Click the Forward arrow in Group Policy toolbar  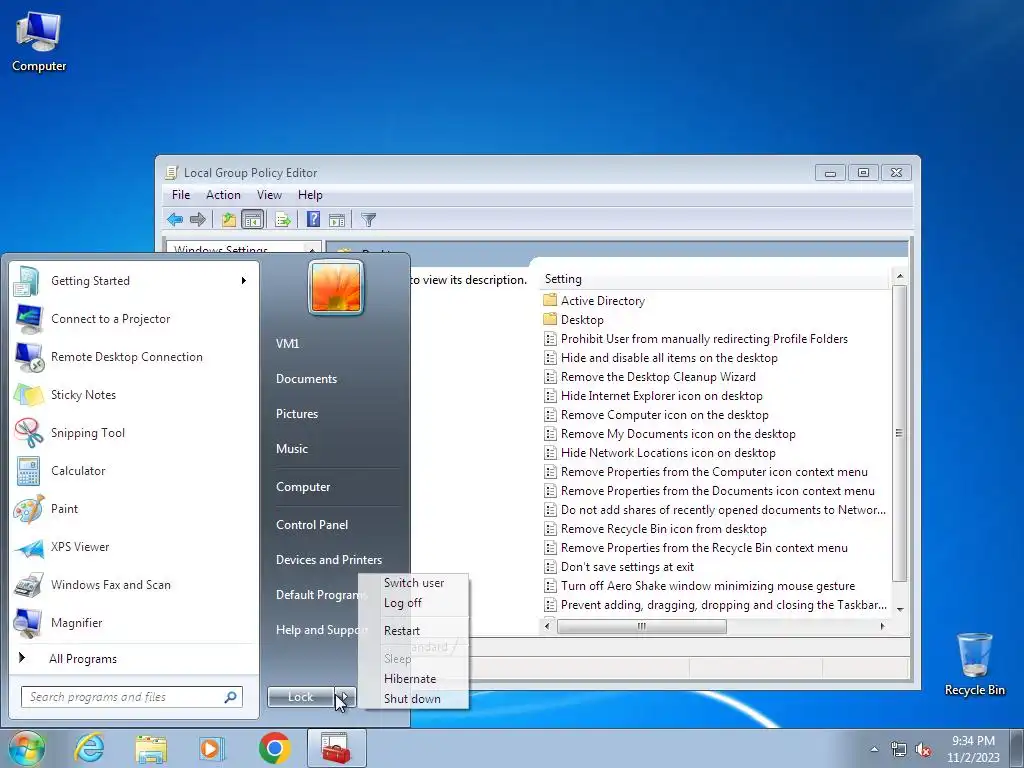click(x=197, y=219)
